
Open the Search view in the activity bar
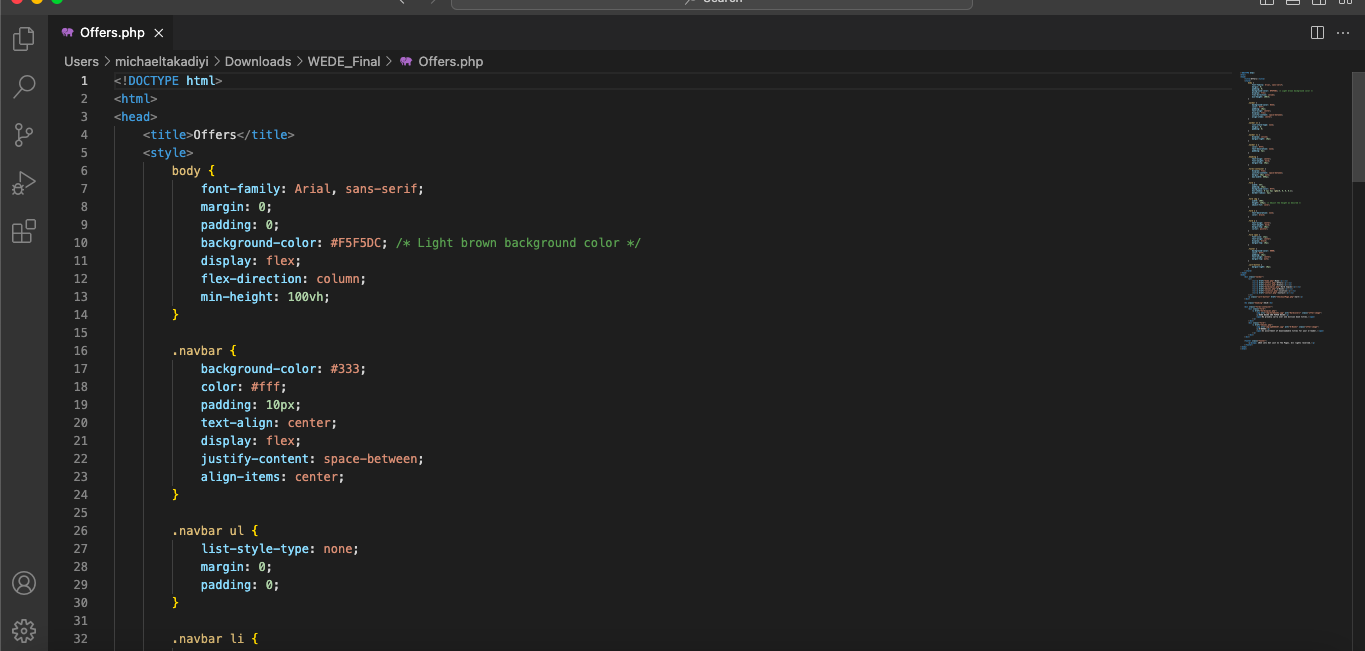pos(23,87)
